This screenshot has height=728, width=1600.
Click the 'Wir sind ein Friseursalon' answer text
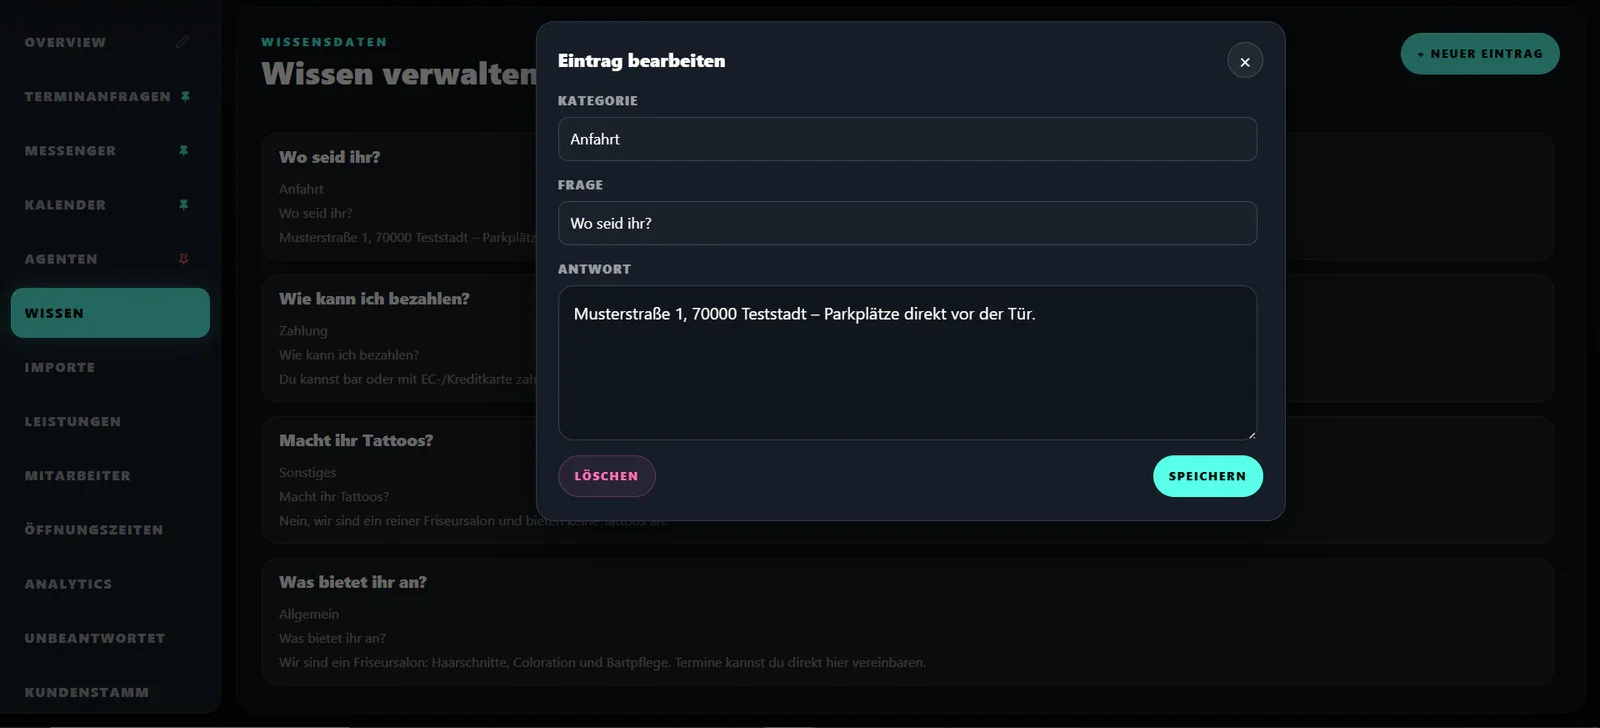click(x=602, y=662)
